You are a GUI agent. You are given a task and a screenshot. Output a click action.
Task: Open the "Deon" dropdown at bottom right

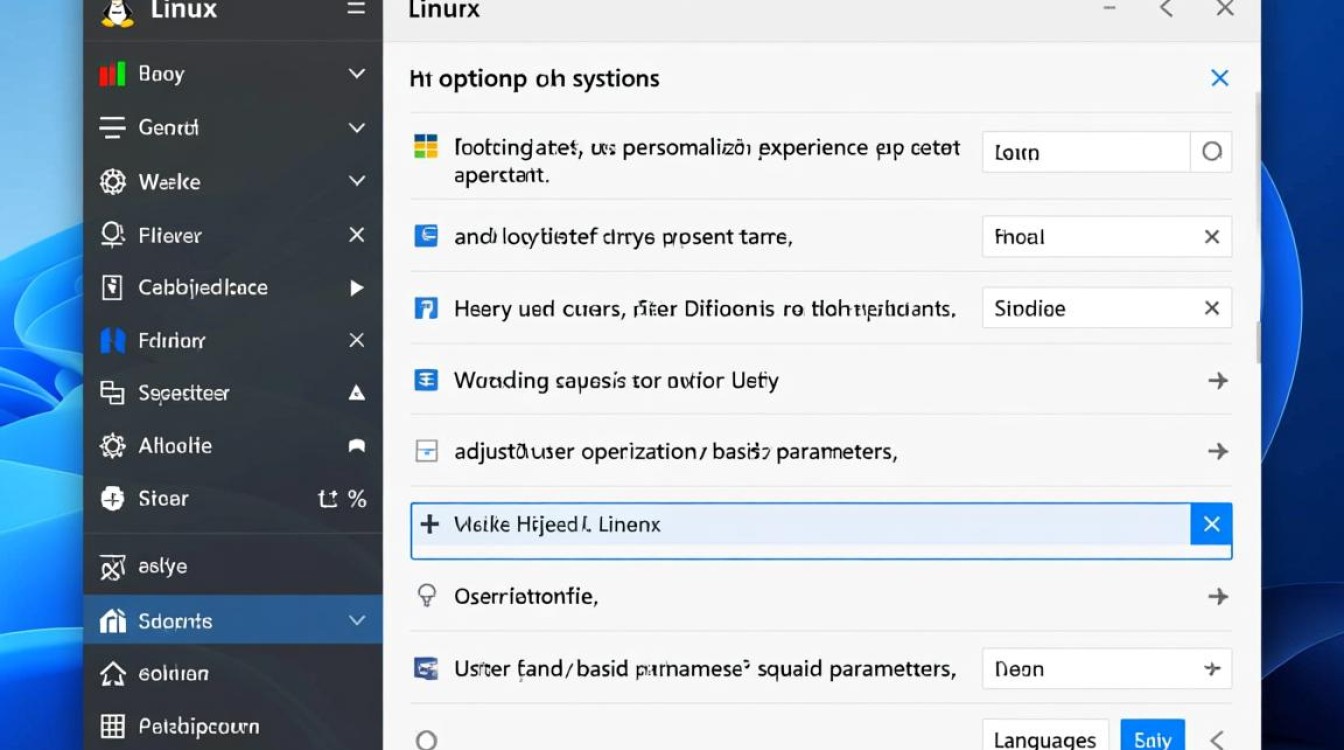pyautogui.click(x=1105, y=668)
